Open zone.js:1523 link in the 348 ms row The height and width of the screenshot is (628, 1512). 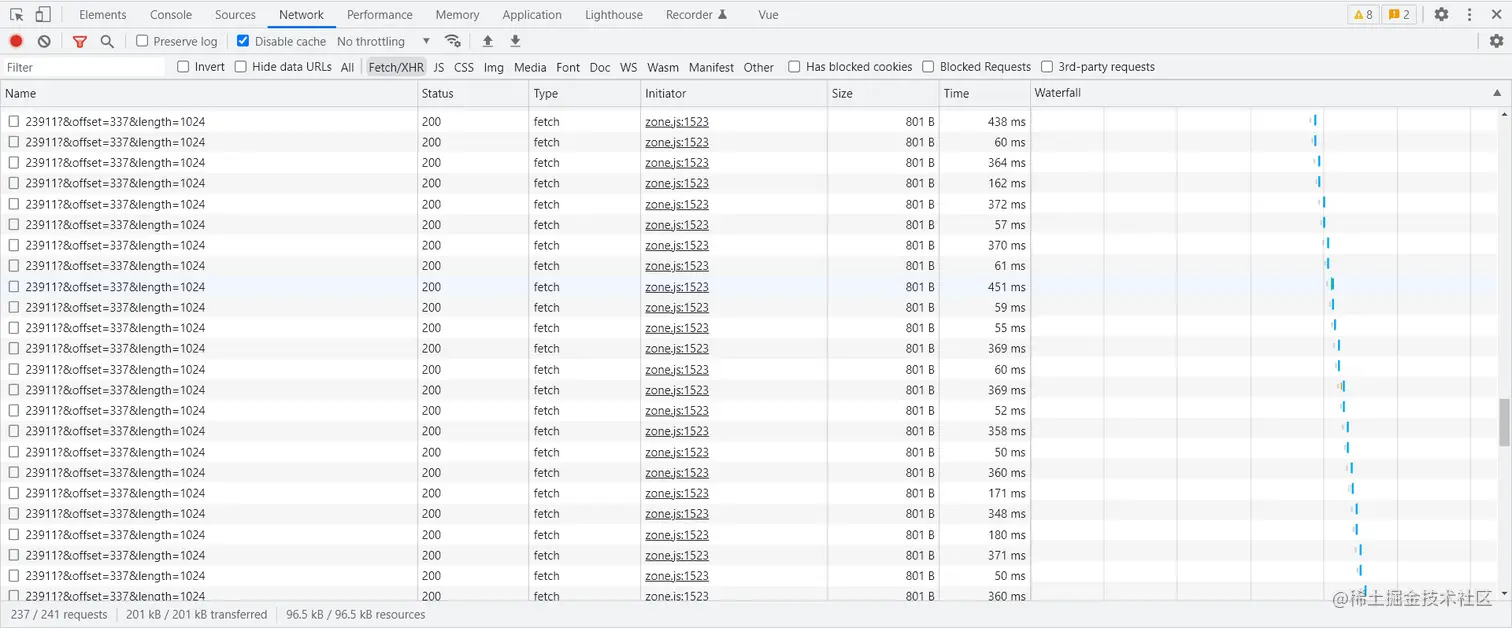pyautogui.click(x=677, y=513)
